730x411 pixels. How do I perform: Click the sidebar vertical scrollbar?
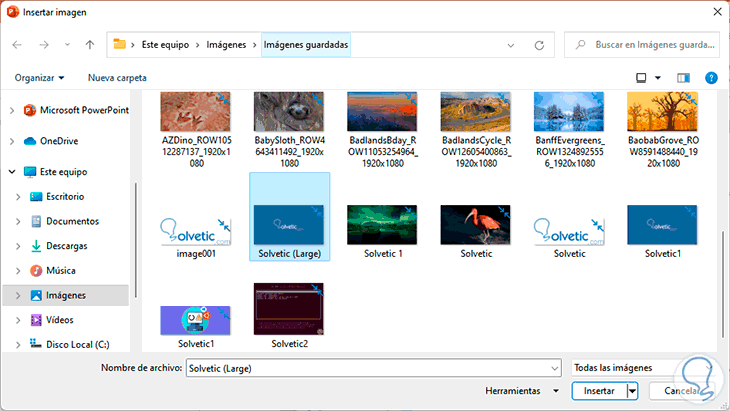pyautogui.click(x=135, y=240)
